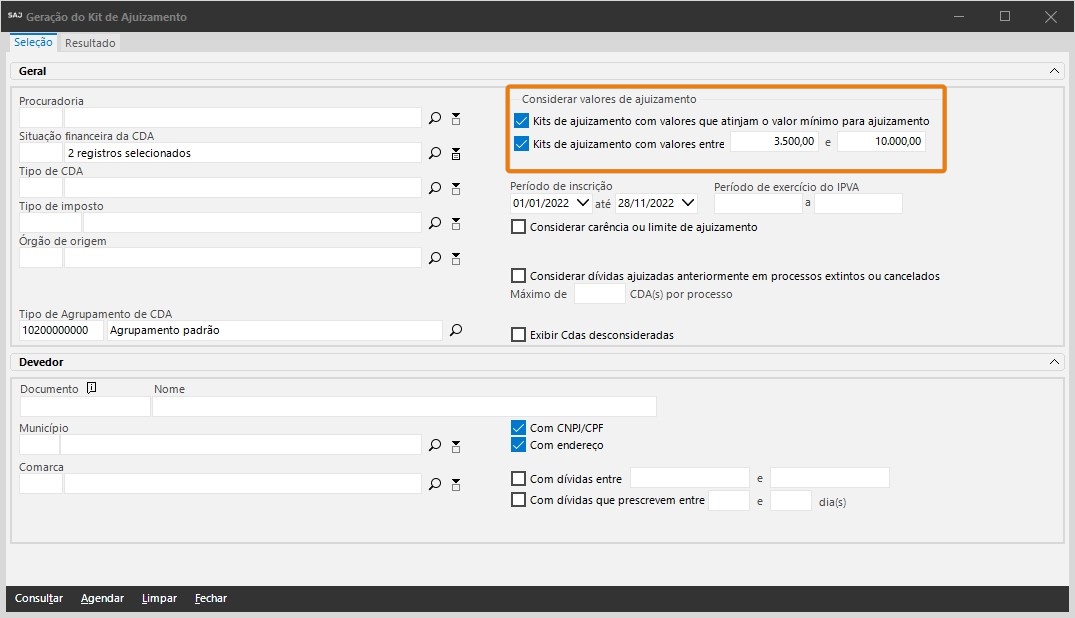The image size is (1075, 618).
Task: Click the Consultar button
Action: (39, 598)
